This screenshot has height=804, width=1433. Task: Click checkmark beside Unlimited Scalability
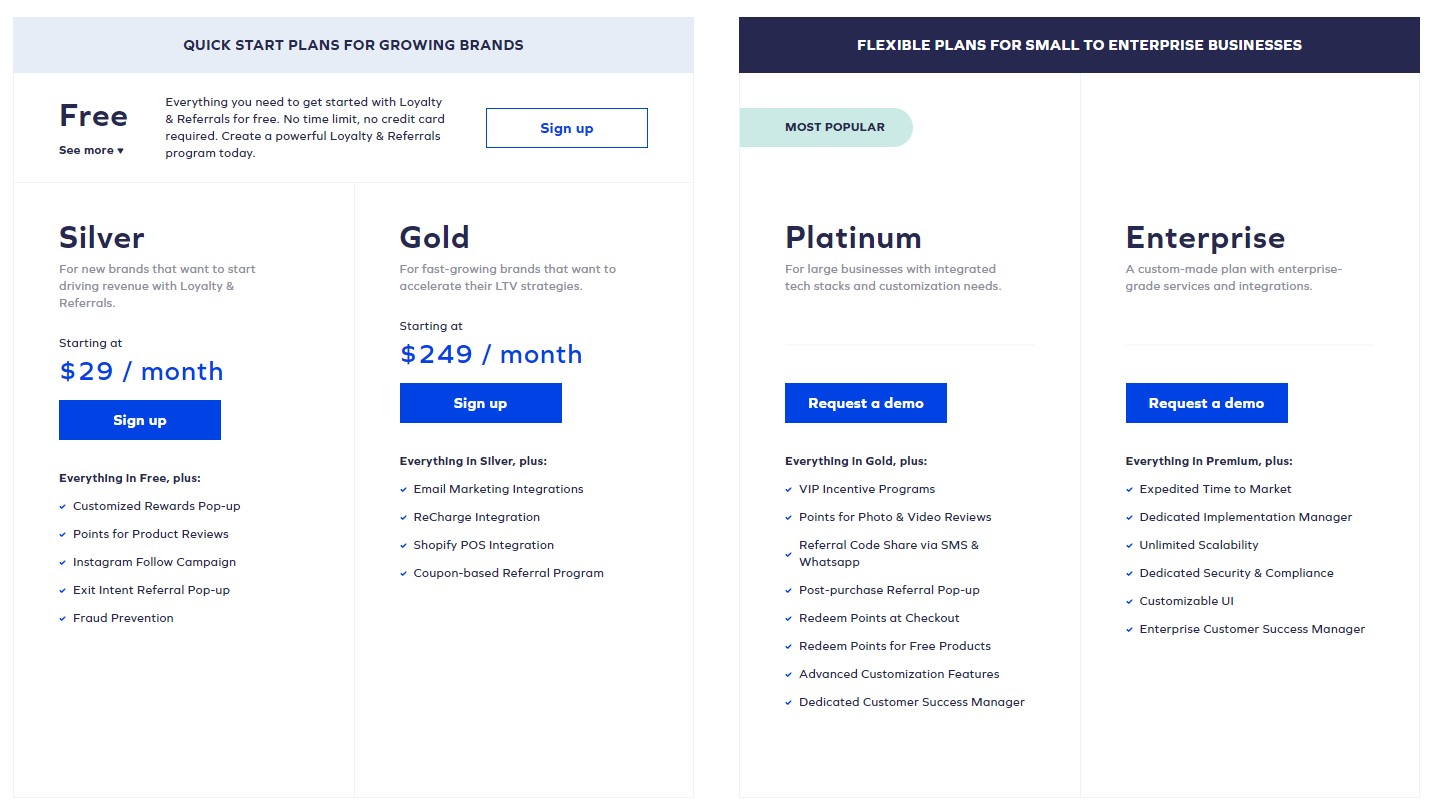pos(1130,546)
